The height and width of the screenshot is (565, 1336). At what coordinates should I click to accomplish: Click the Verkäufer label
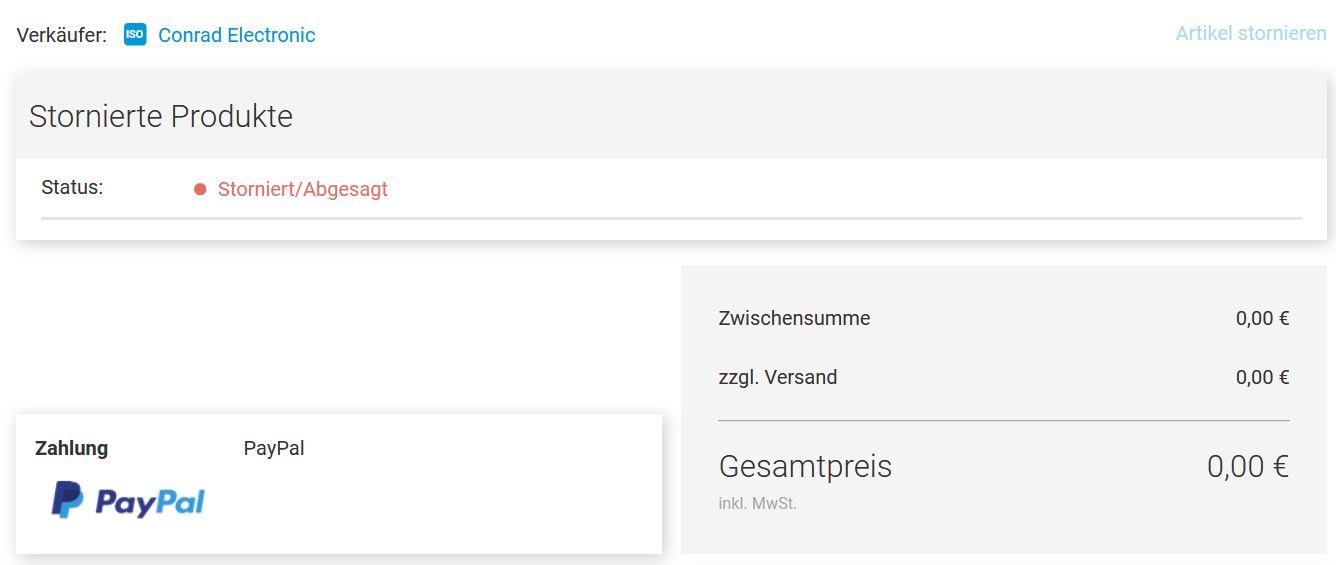click(x=62, y=35)
